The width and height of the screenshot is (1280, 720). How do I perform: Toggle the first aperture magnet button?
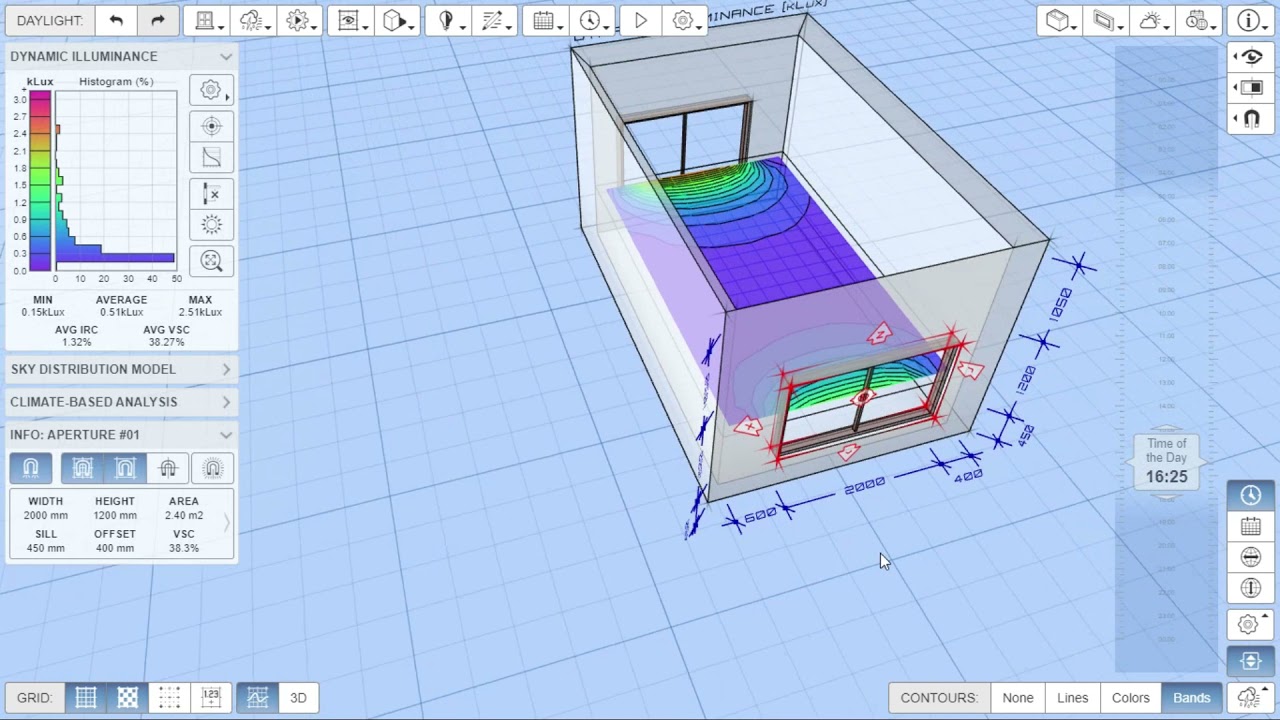coord(31,468)
